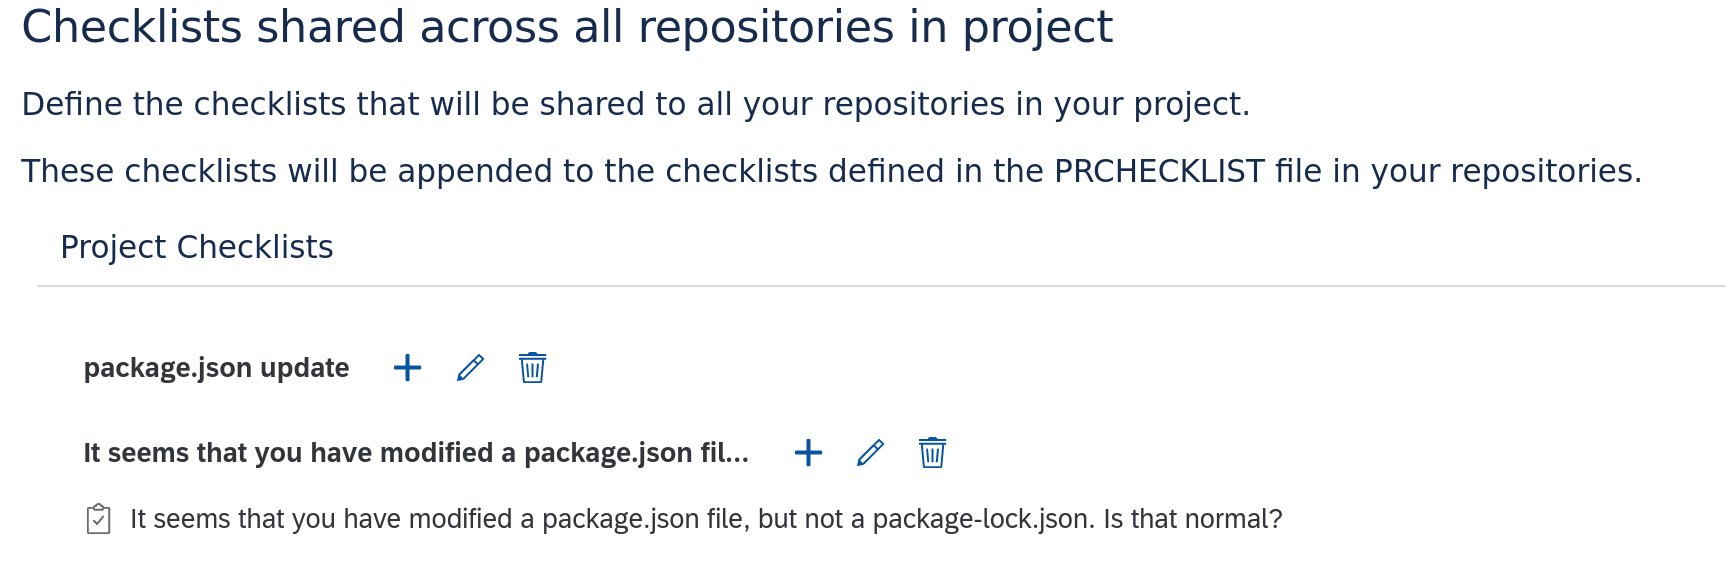Delete the package.json update checklist
Viewport: 1726px width, 565px height.
(532, 368)
